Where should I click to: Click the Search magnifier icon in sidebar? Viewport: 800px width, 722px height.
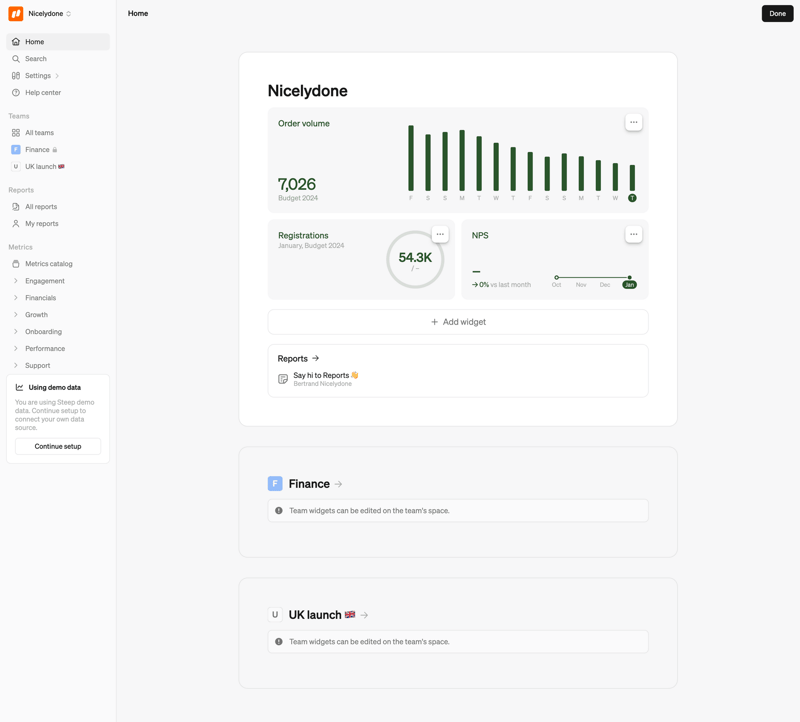(16, 58)
